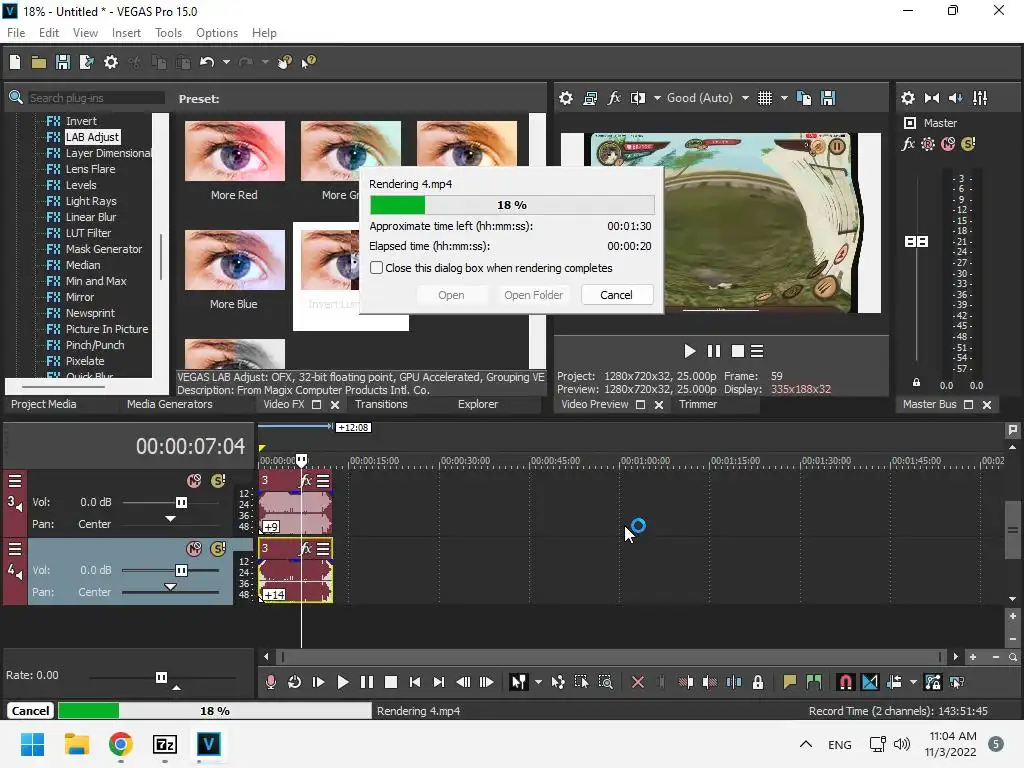Open the preview transport hamburger menu
Screen dimensions: 1024x768
coord(757,351)
